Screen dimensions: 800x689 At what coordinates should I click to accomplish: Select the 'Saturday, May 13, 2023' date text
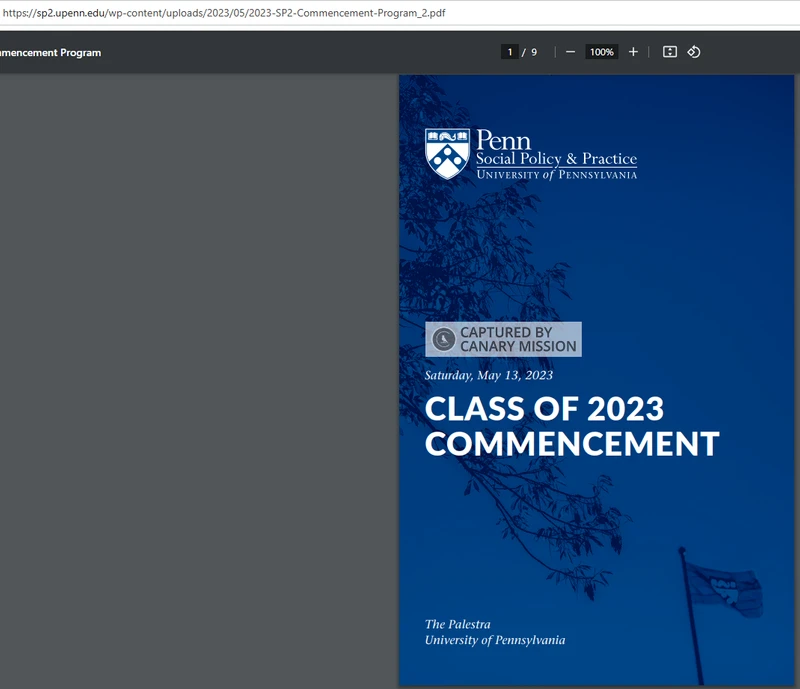(x=489, y=376)
